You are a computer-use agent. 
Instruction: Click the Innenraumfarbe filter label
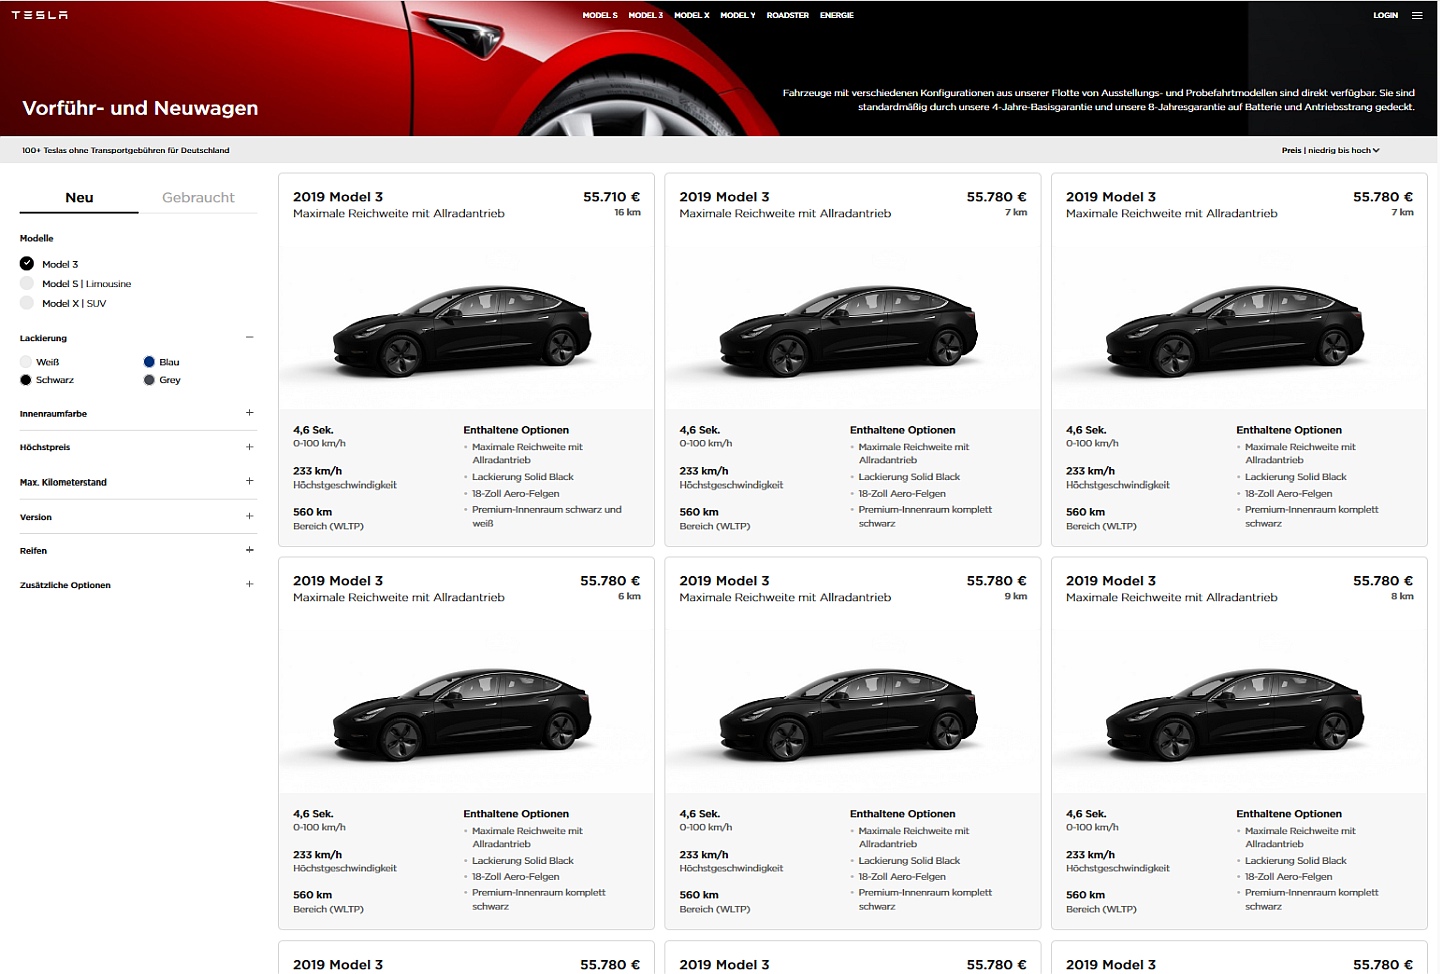coord(53,413)
